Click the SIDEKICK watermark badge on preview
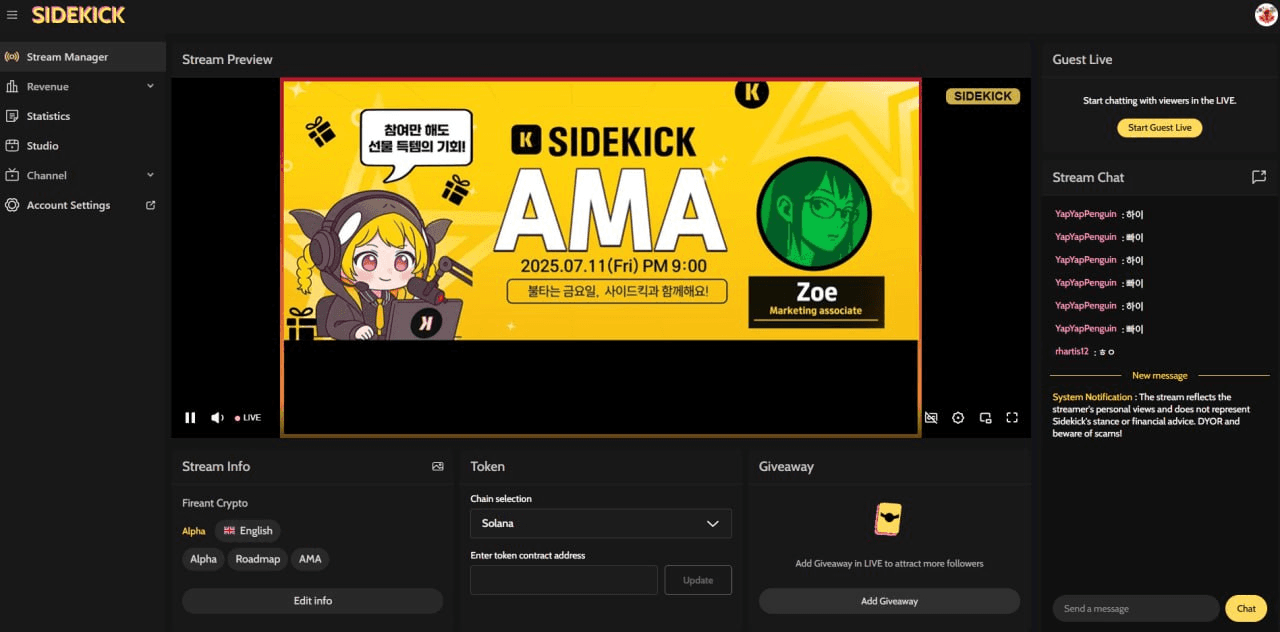Screen dimensions: 1280x632 click(x=983, y=96)
